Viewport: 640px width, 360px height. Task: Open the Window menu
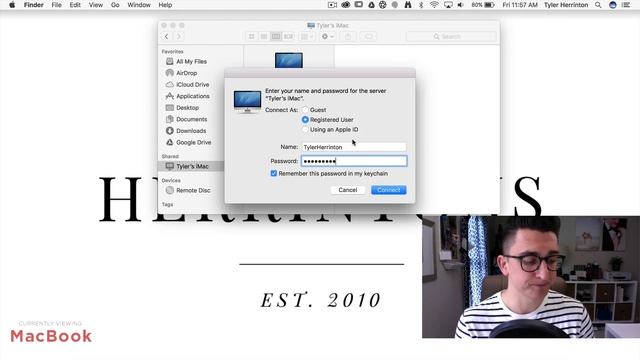139,5
